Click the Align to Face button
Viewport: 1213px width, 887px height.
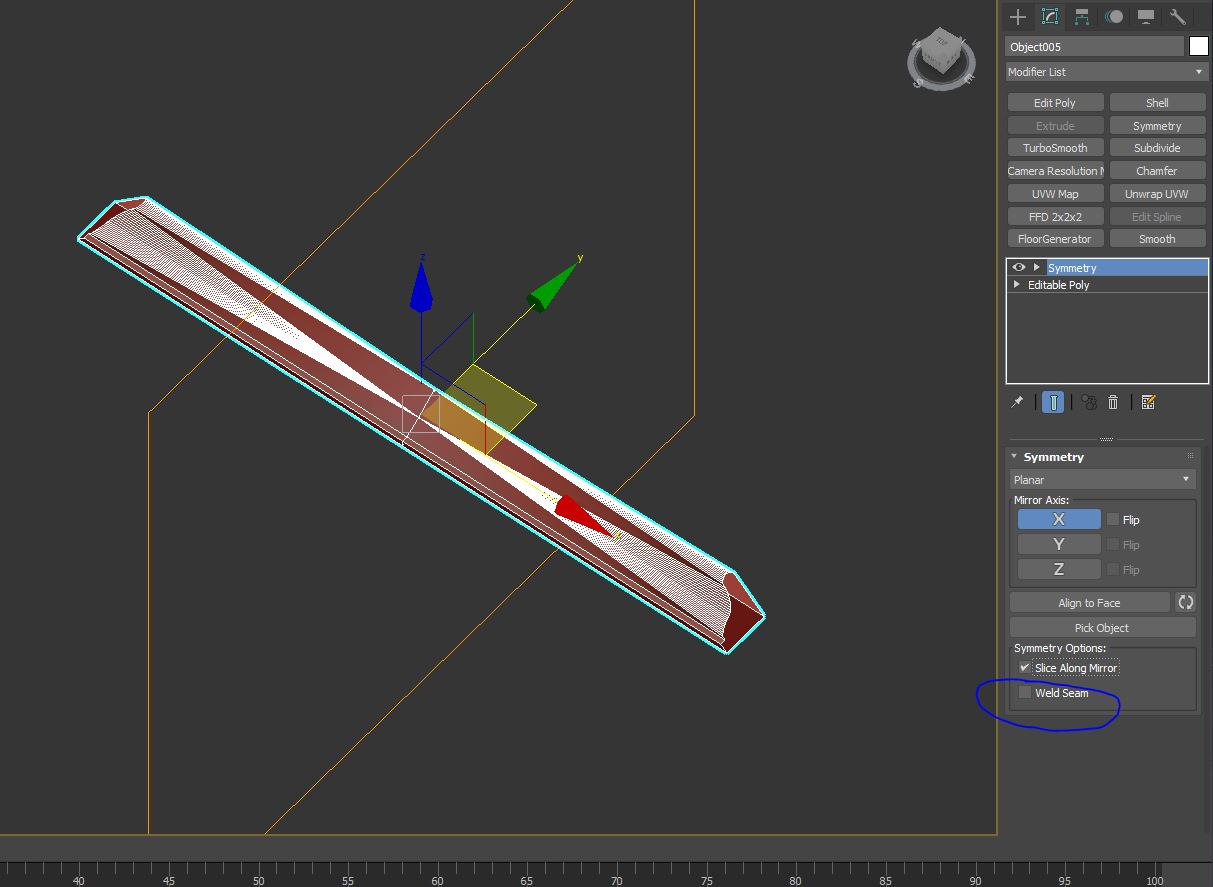[1089, 602]
